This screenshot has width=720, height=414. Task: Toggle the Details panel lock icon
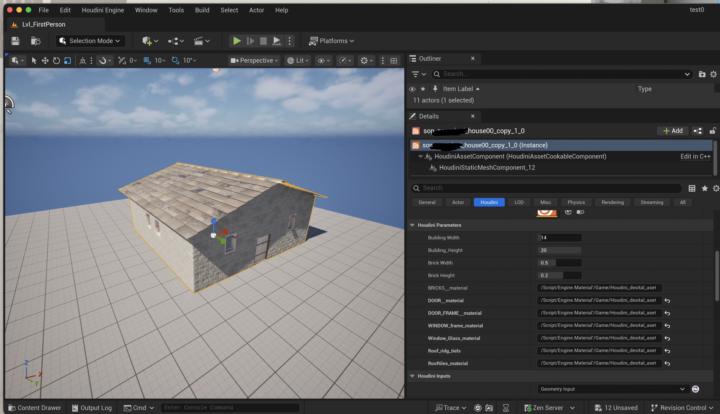click(x=713, y=131)
